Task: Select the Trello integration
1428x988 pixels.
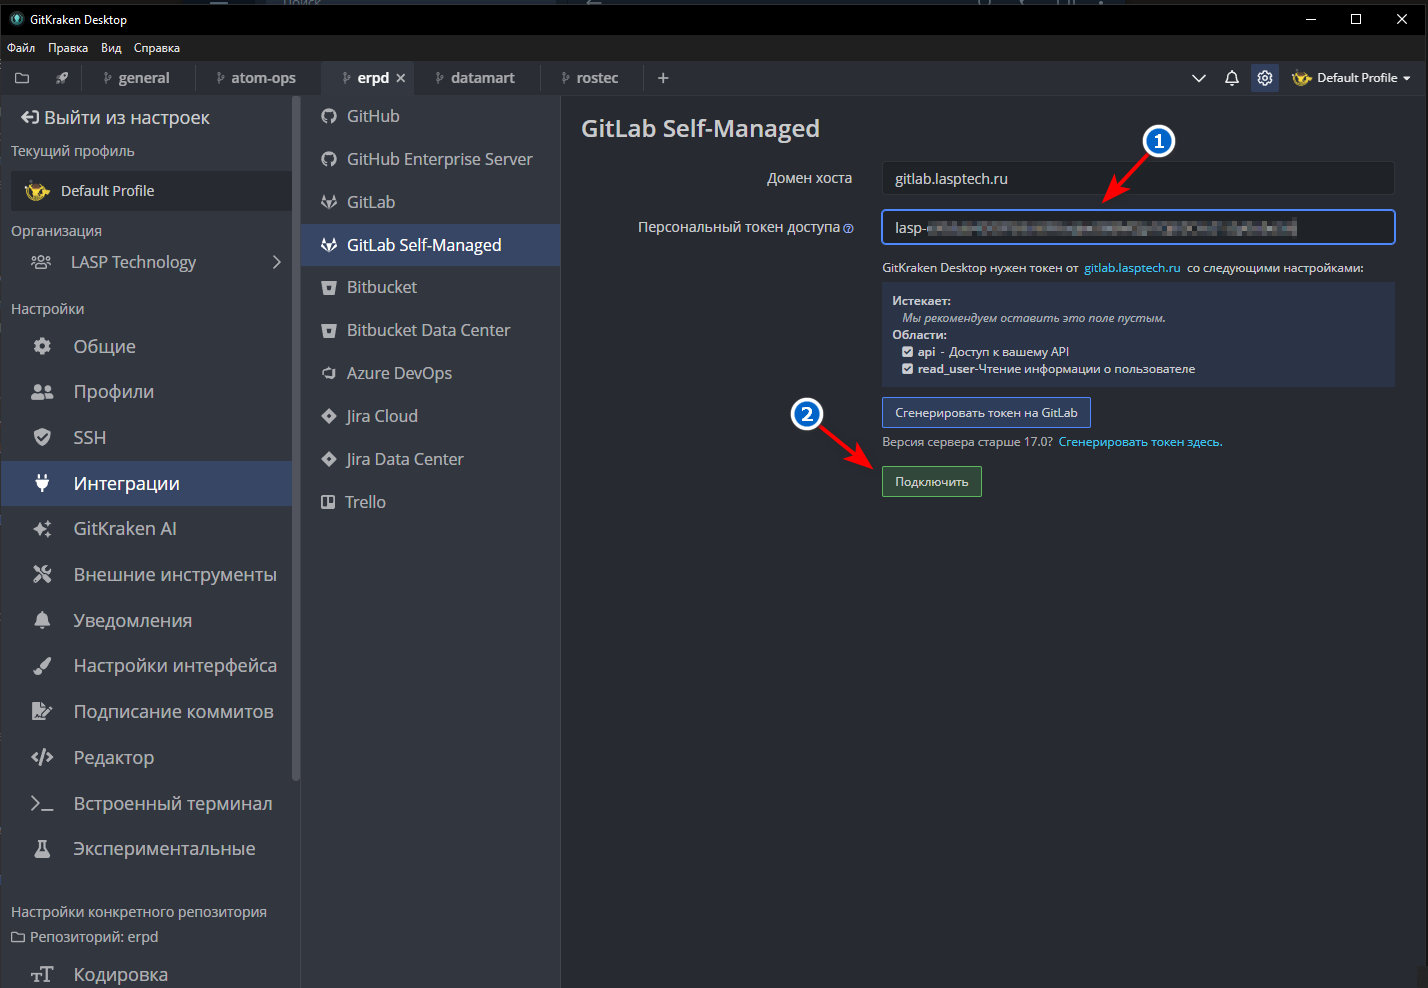Action: tap(430, 502)
